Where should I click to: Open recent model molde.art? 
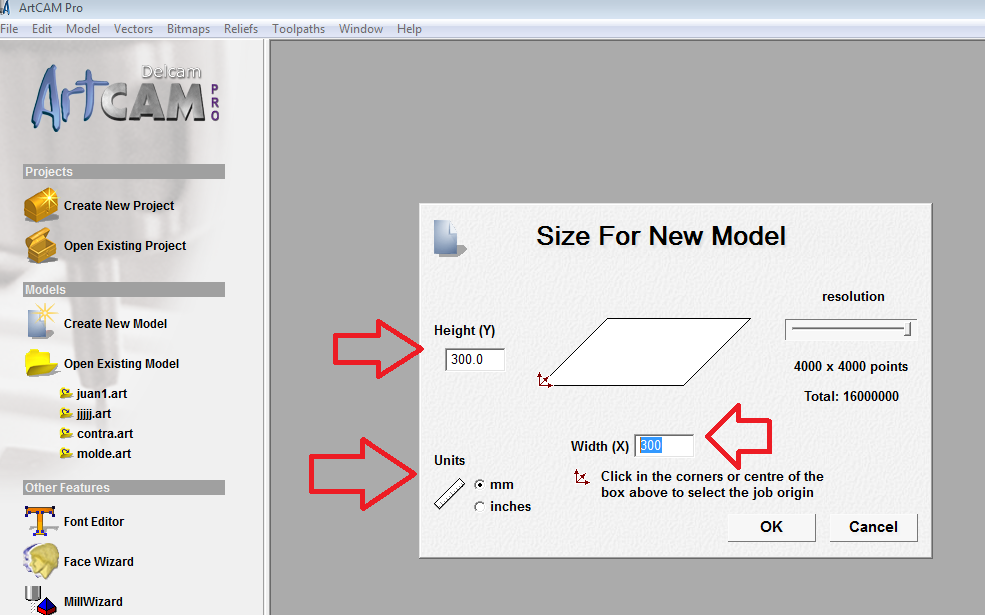point(104,454)
